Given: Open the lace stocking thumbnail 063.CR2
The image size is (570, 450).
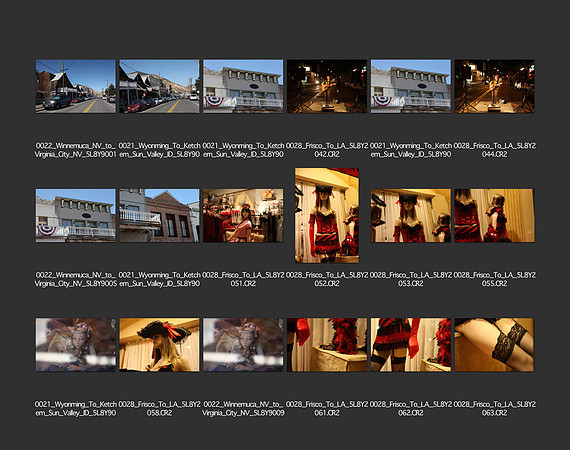Looking at the screenshot, I should tap(494, 345).
